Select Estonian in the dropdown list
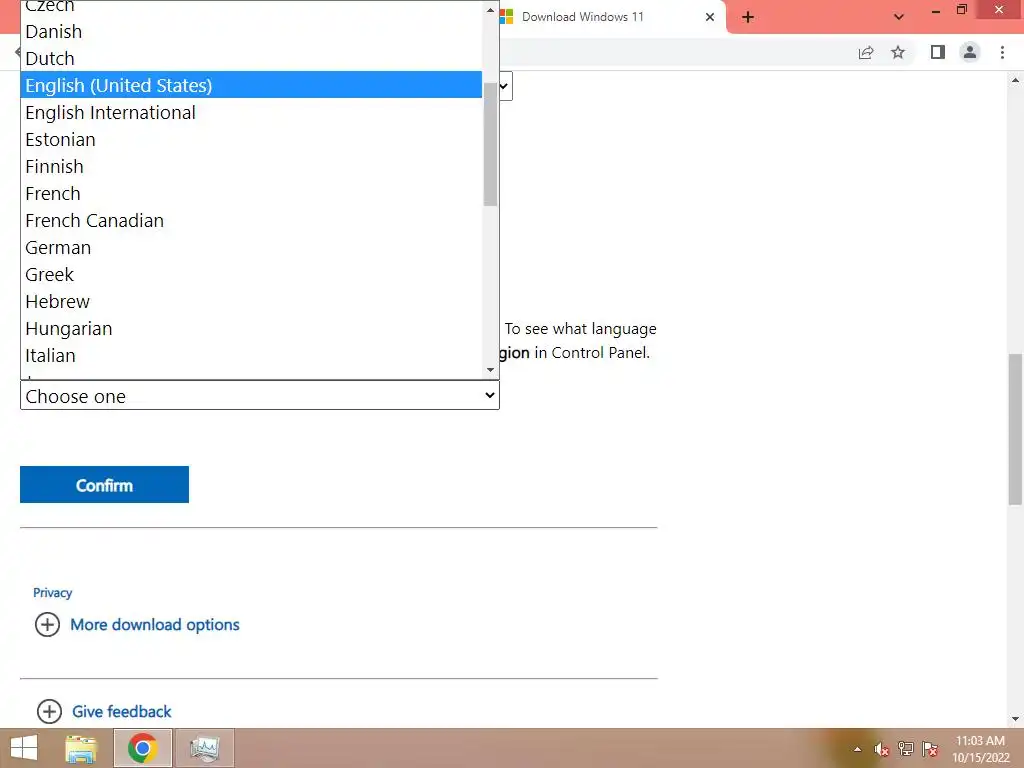This screenshot has height=768, width=1024. click(x=251, y=139)
